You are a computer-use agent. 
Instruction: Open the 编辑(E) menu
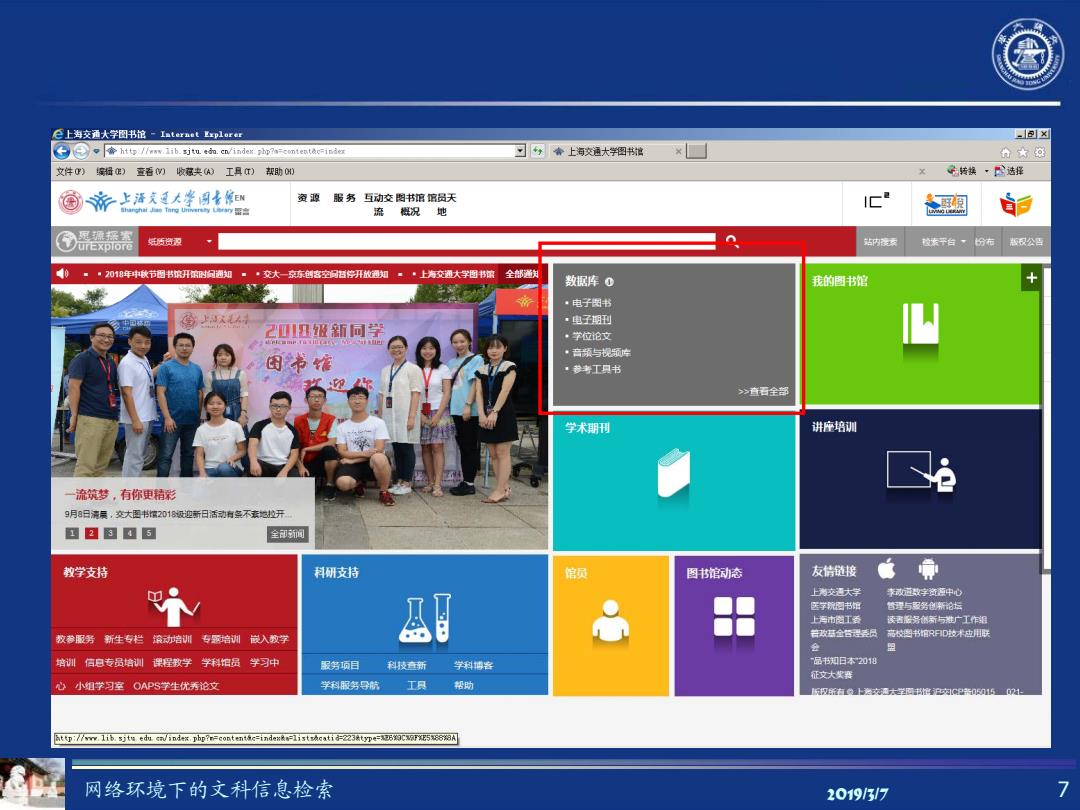(110, 172)
